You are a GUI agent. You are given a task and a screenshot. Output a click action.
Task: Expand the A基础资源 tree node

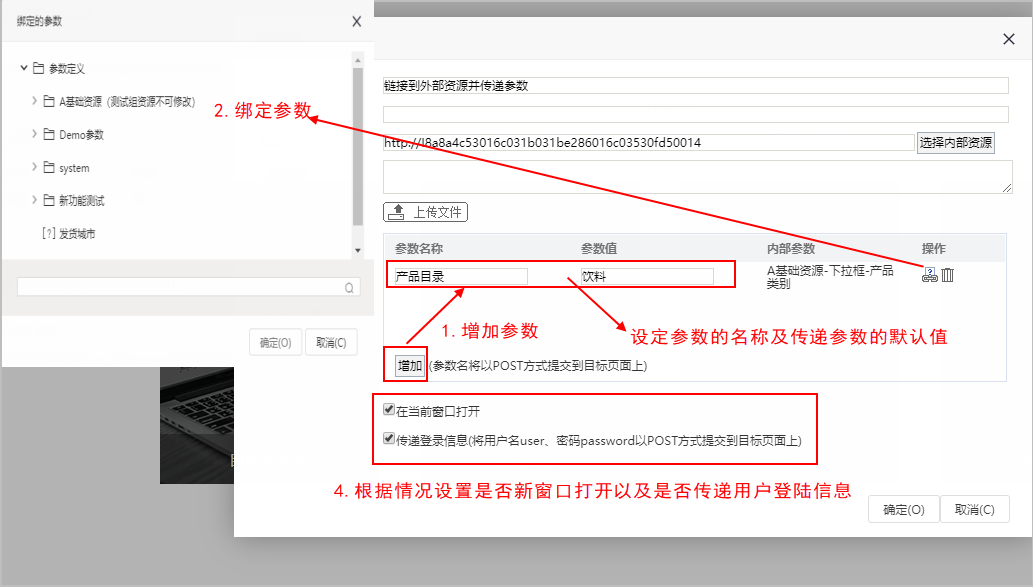point(34,101)
